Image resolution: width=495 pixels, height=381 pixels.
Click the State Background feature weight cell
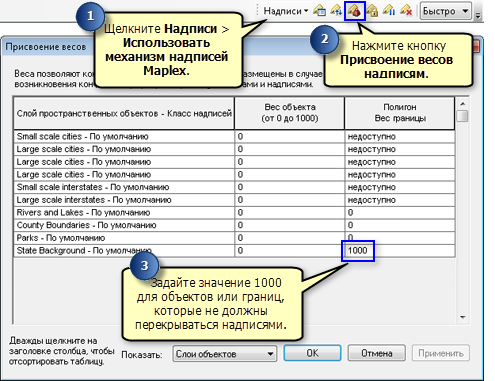click(x=289, y=251)
